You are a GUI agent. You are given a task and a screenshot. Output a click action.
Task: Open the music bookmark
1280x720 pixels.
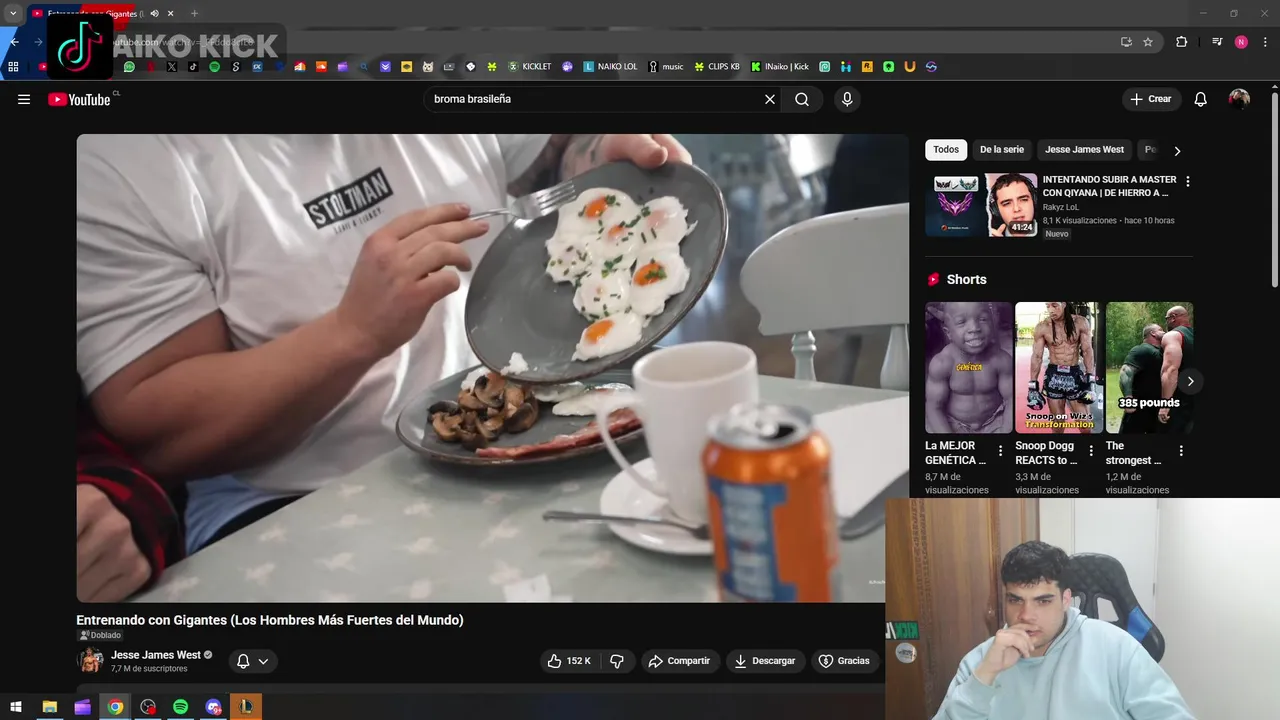tap(666, 67)
